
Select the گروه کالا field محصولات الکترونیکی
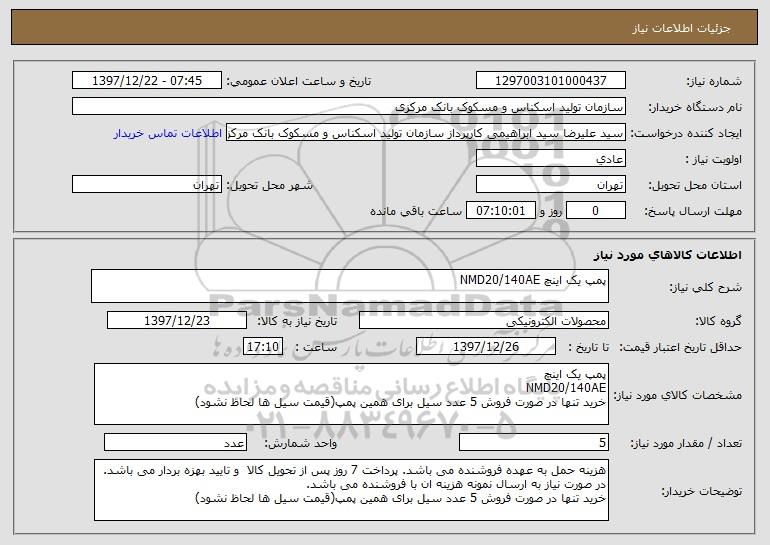[484, 321]
